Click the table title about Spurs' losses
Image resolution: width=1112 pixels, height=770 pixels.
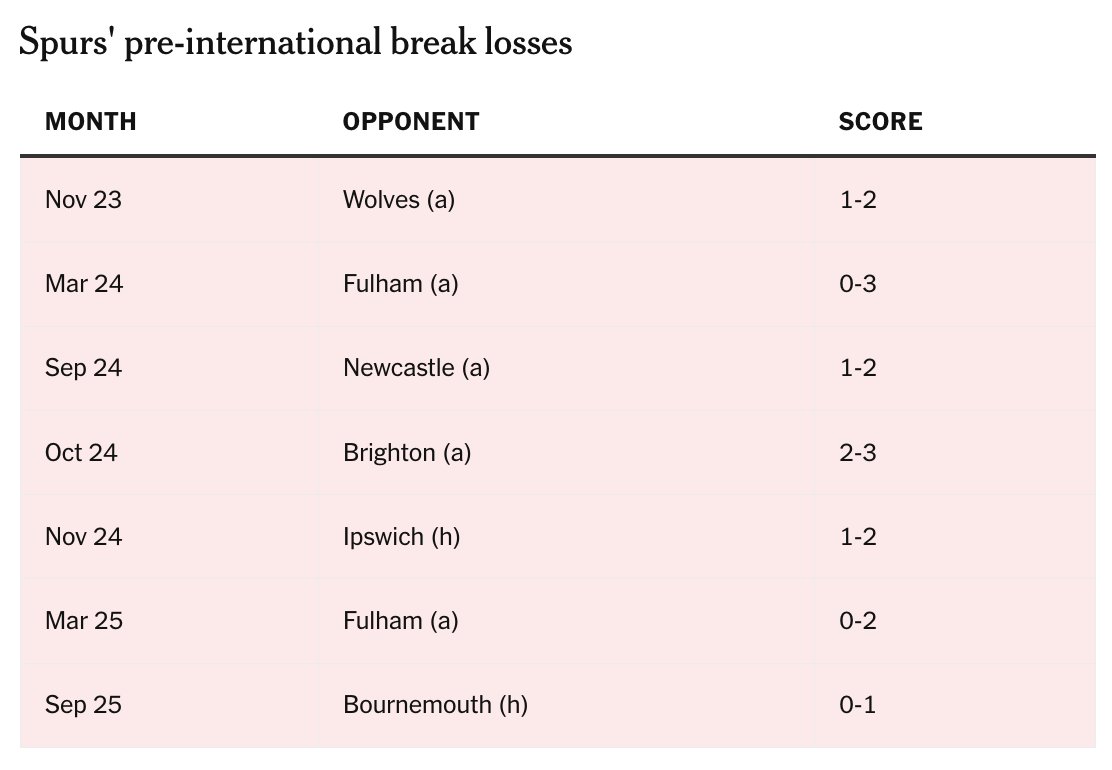[296, 43]
